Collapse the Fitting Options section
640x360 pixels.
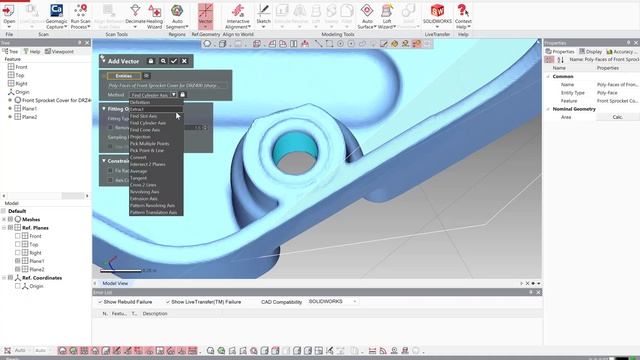[x=104, y=109]
